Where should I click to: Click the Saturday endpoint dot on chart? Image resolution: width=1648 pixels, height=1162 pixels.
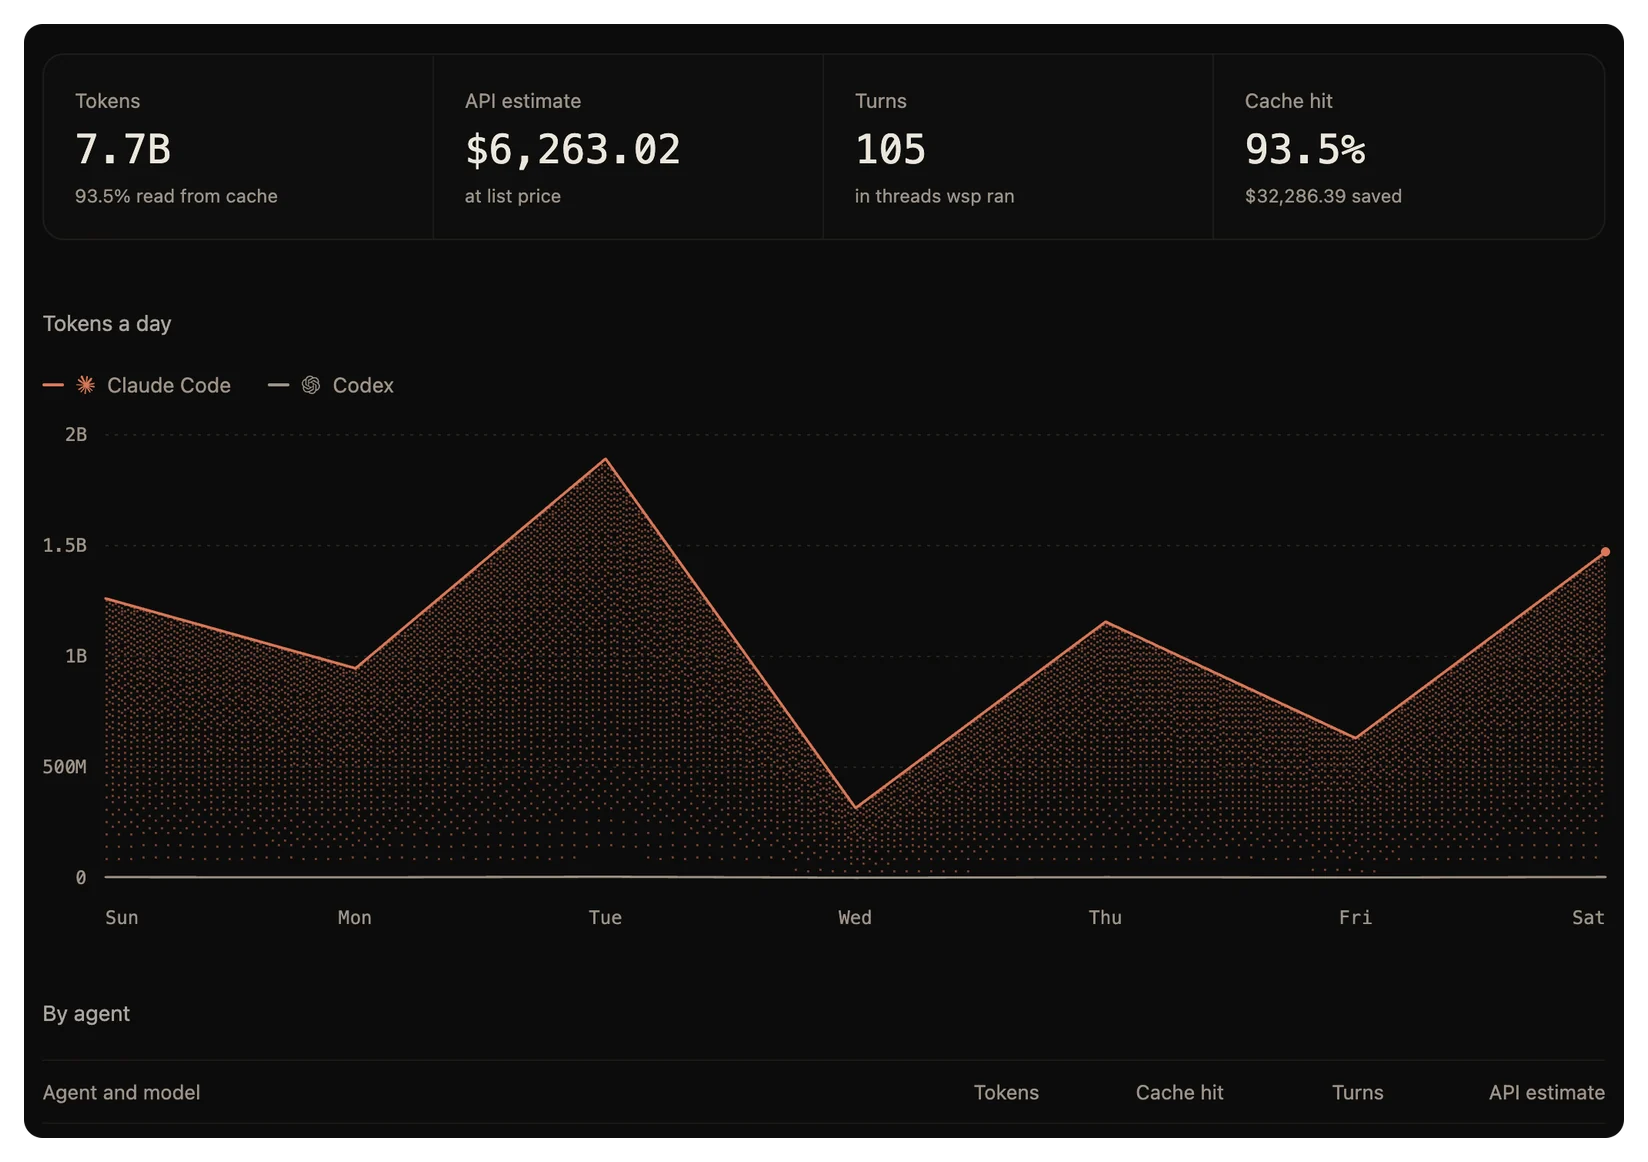[1605, 552]
